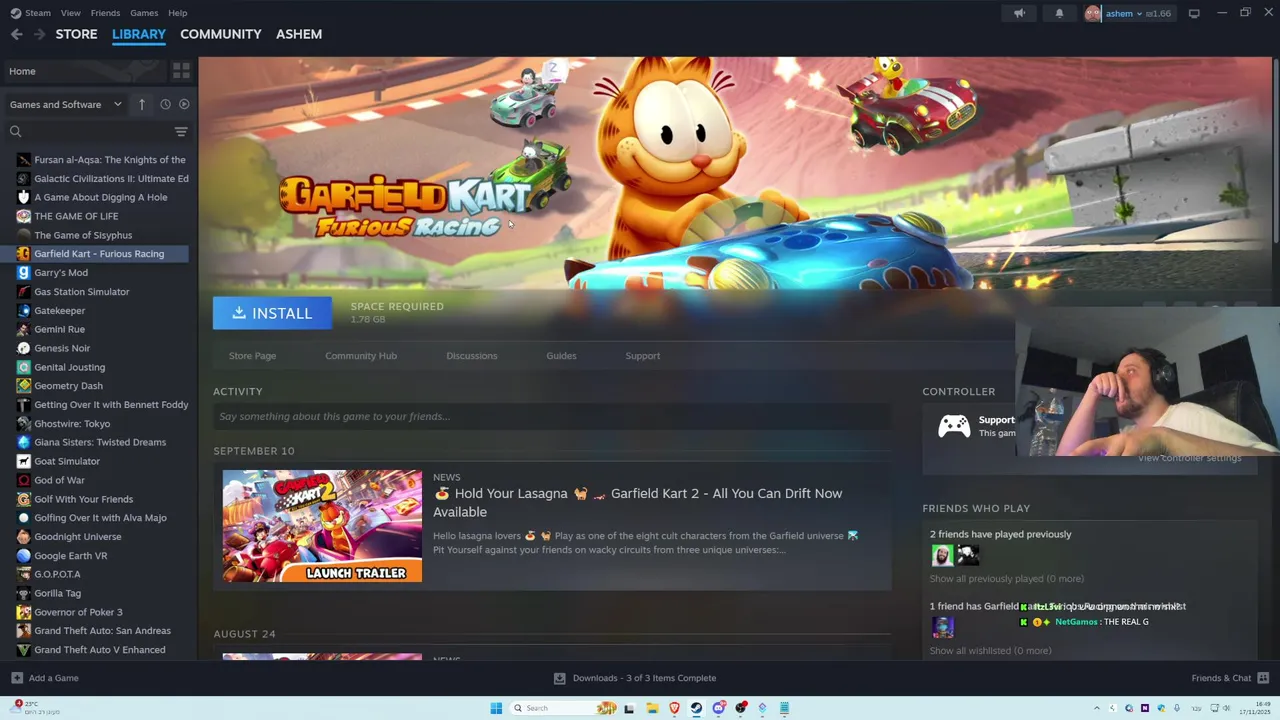The image size is (1280, 720).
Task: Go to the STORE tab
Action: tap(76, 34)
